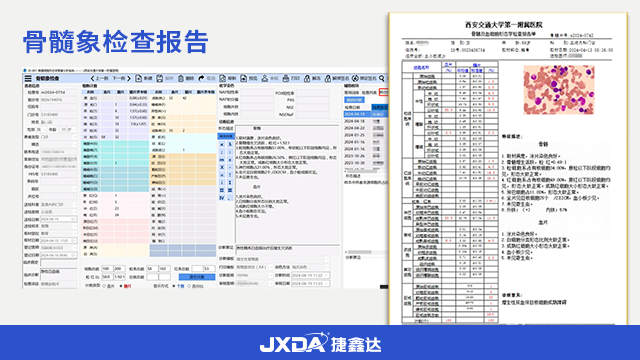The image size is (640, 360).
Task: Click the IV grade button beside description
Action: [x=222, y=198]
